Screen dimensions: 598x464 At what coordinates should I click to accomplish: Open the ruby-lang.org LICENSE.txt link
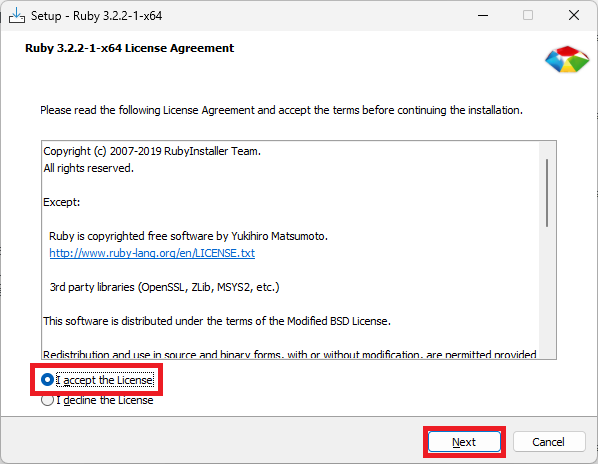152,253
